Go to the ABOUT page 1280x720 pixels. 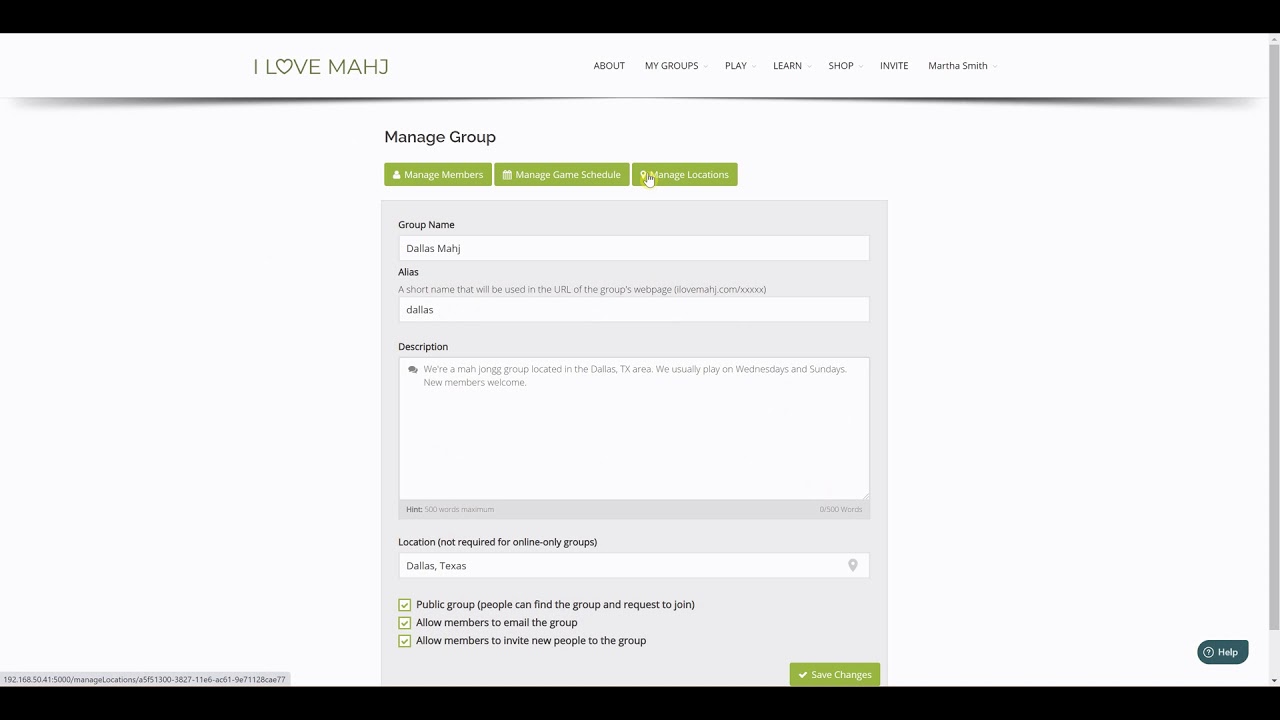coord(609,66)
